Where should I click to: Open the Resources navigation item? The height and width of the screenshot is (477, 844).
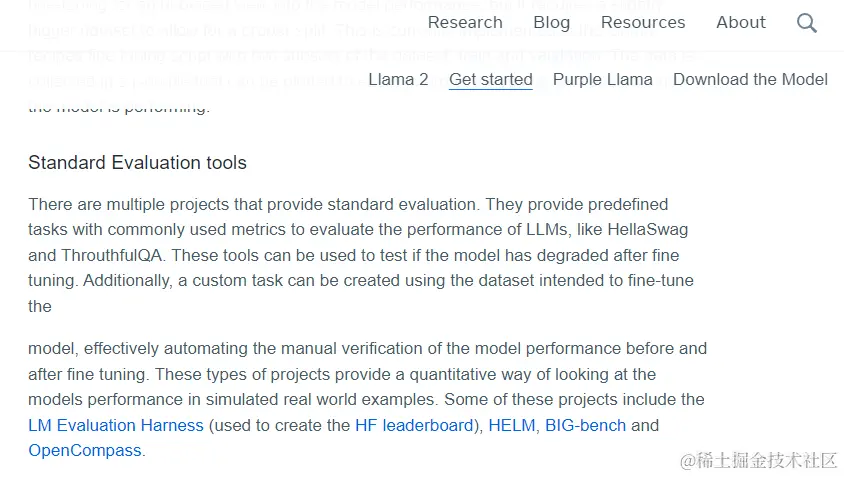[x=643, y=22]
